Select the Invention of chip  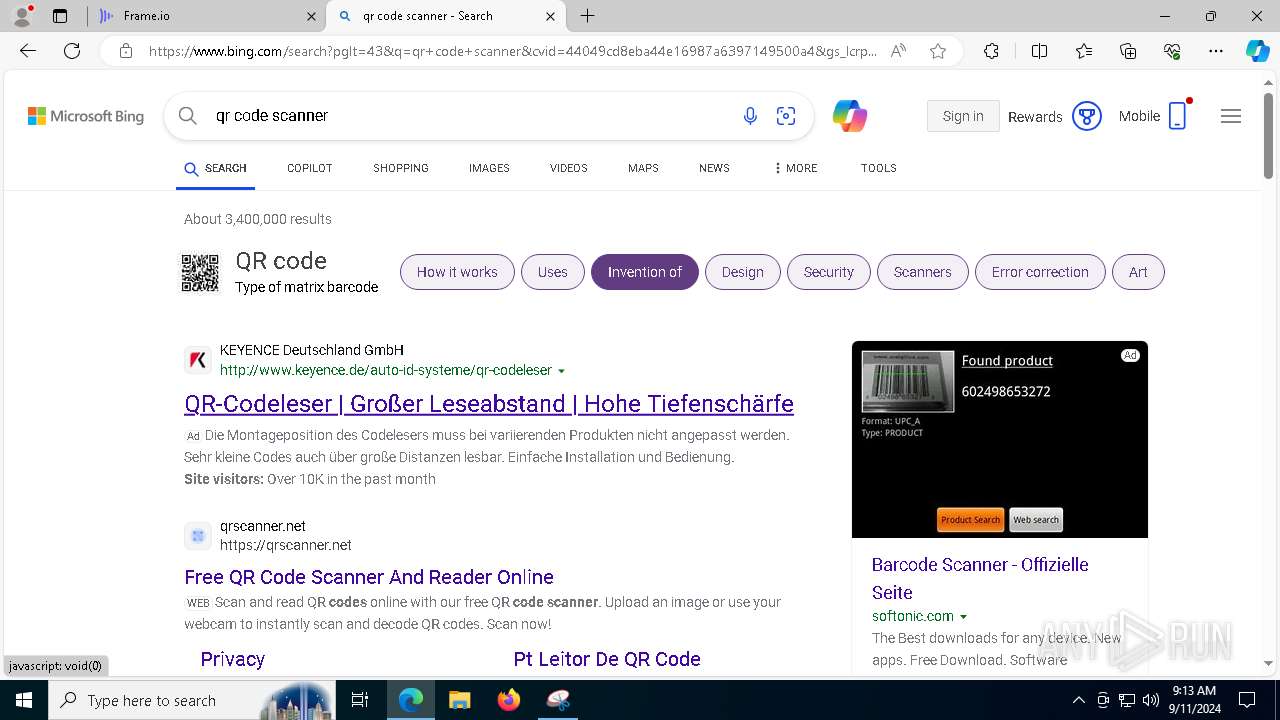[645, 272]
